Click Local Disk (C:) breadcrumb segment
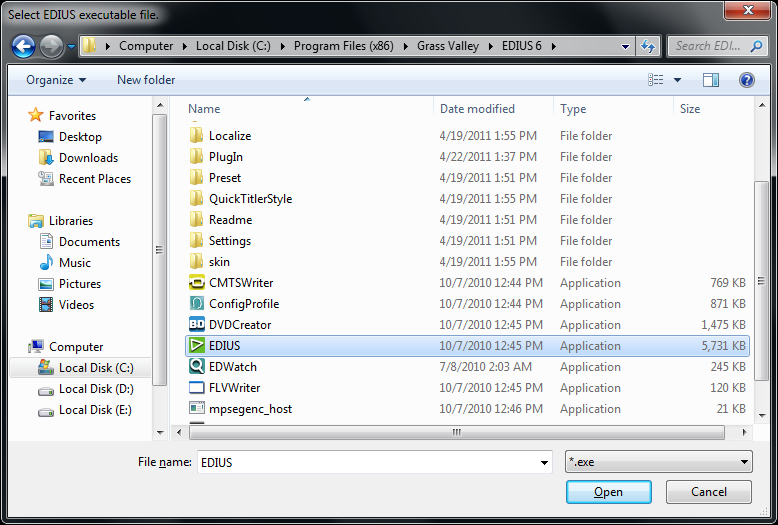This screenshot has width=778, height=525. click(x=233, y=46)
